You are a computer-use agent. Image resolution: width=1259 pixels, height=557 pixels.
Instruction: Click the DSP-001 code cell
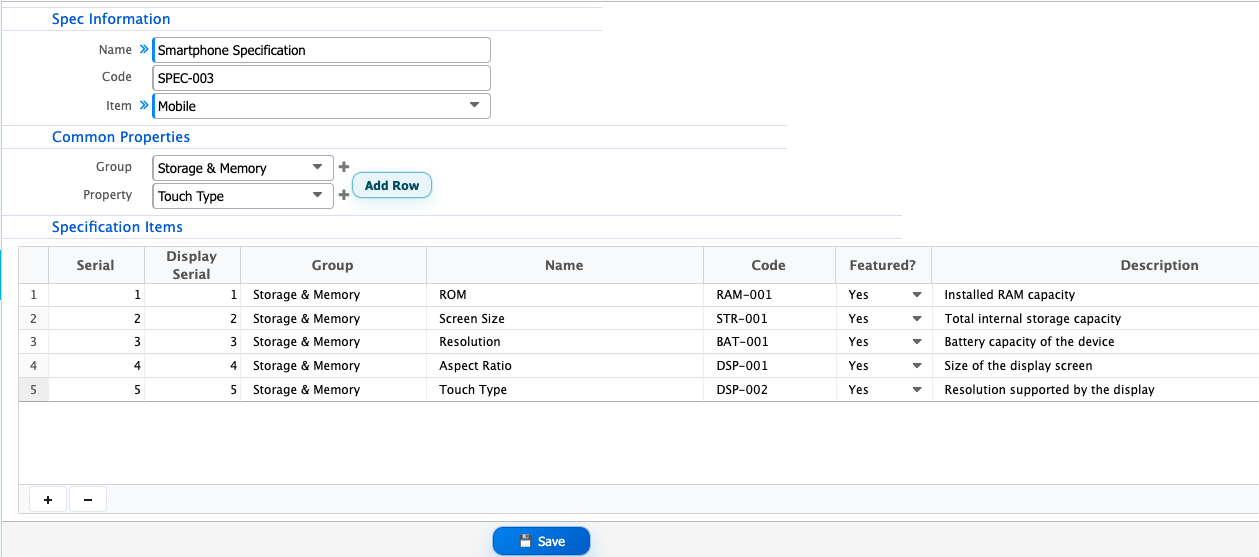coord(769,366)
